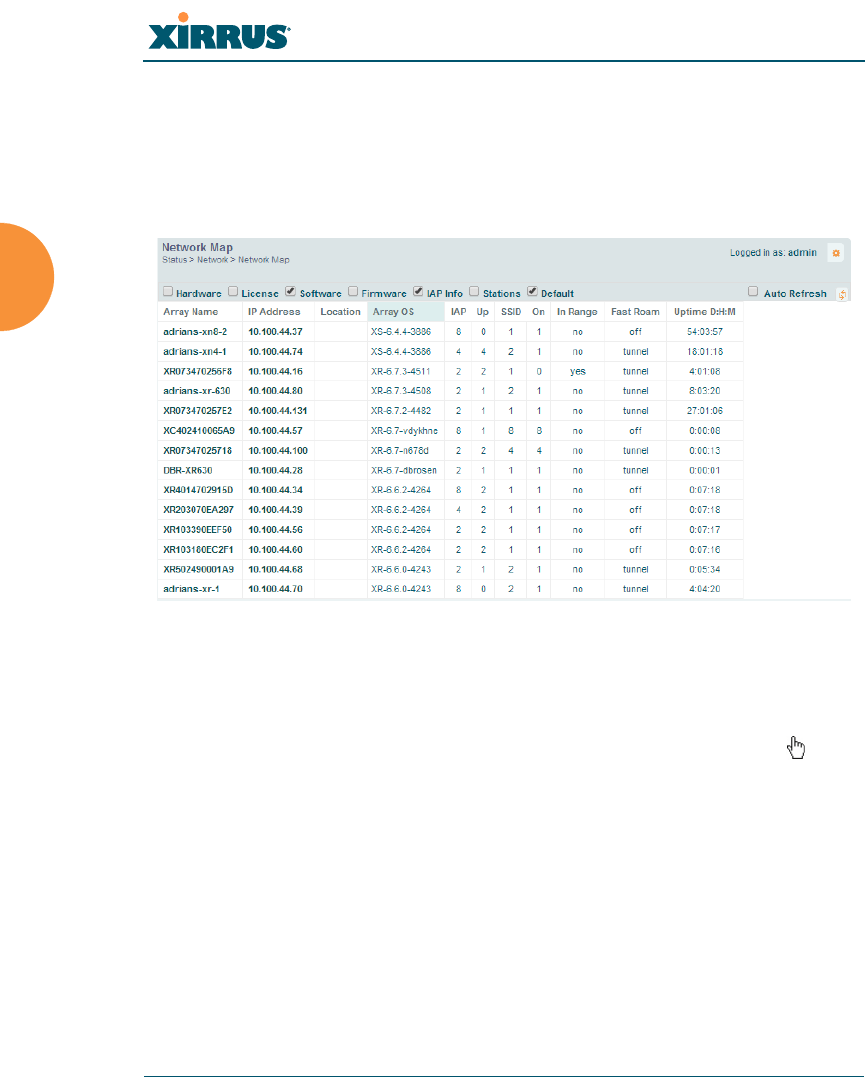This screenshot has height=1077, width=865.
Task: Open array DBR-XR630
Action: [188, 471]
